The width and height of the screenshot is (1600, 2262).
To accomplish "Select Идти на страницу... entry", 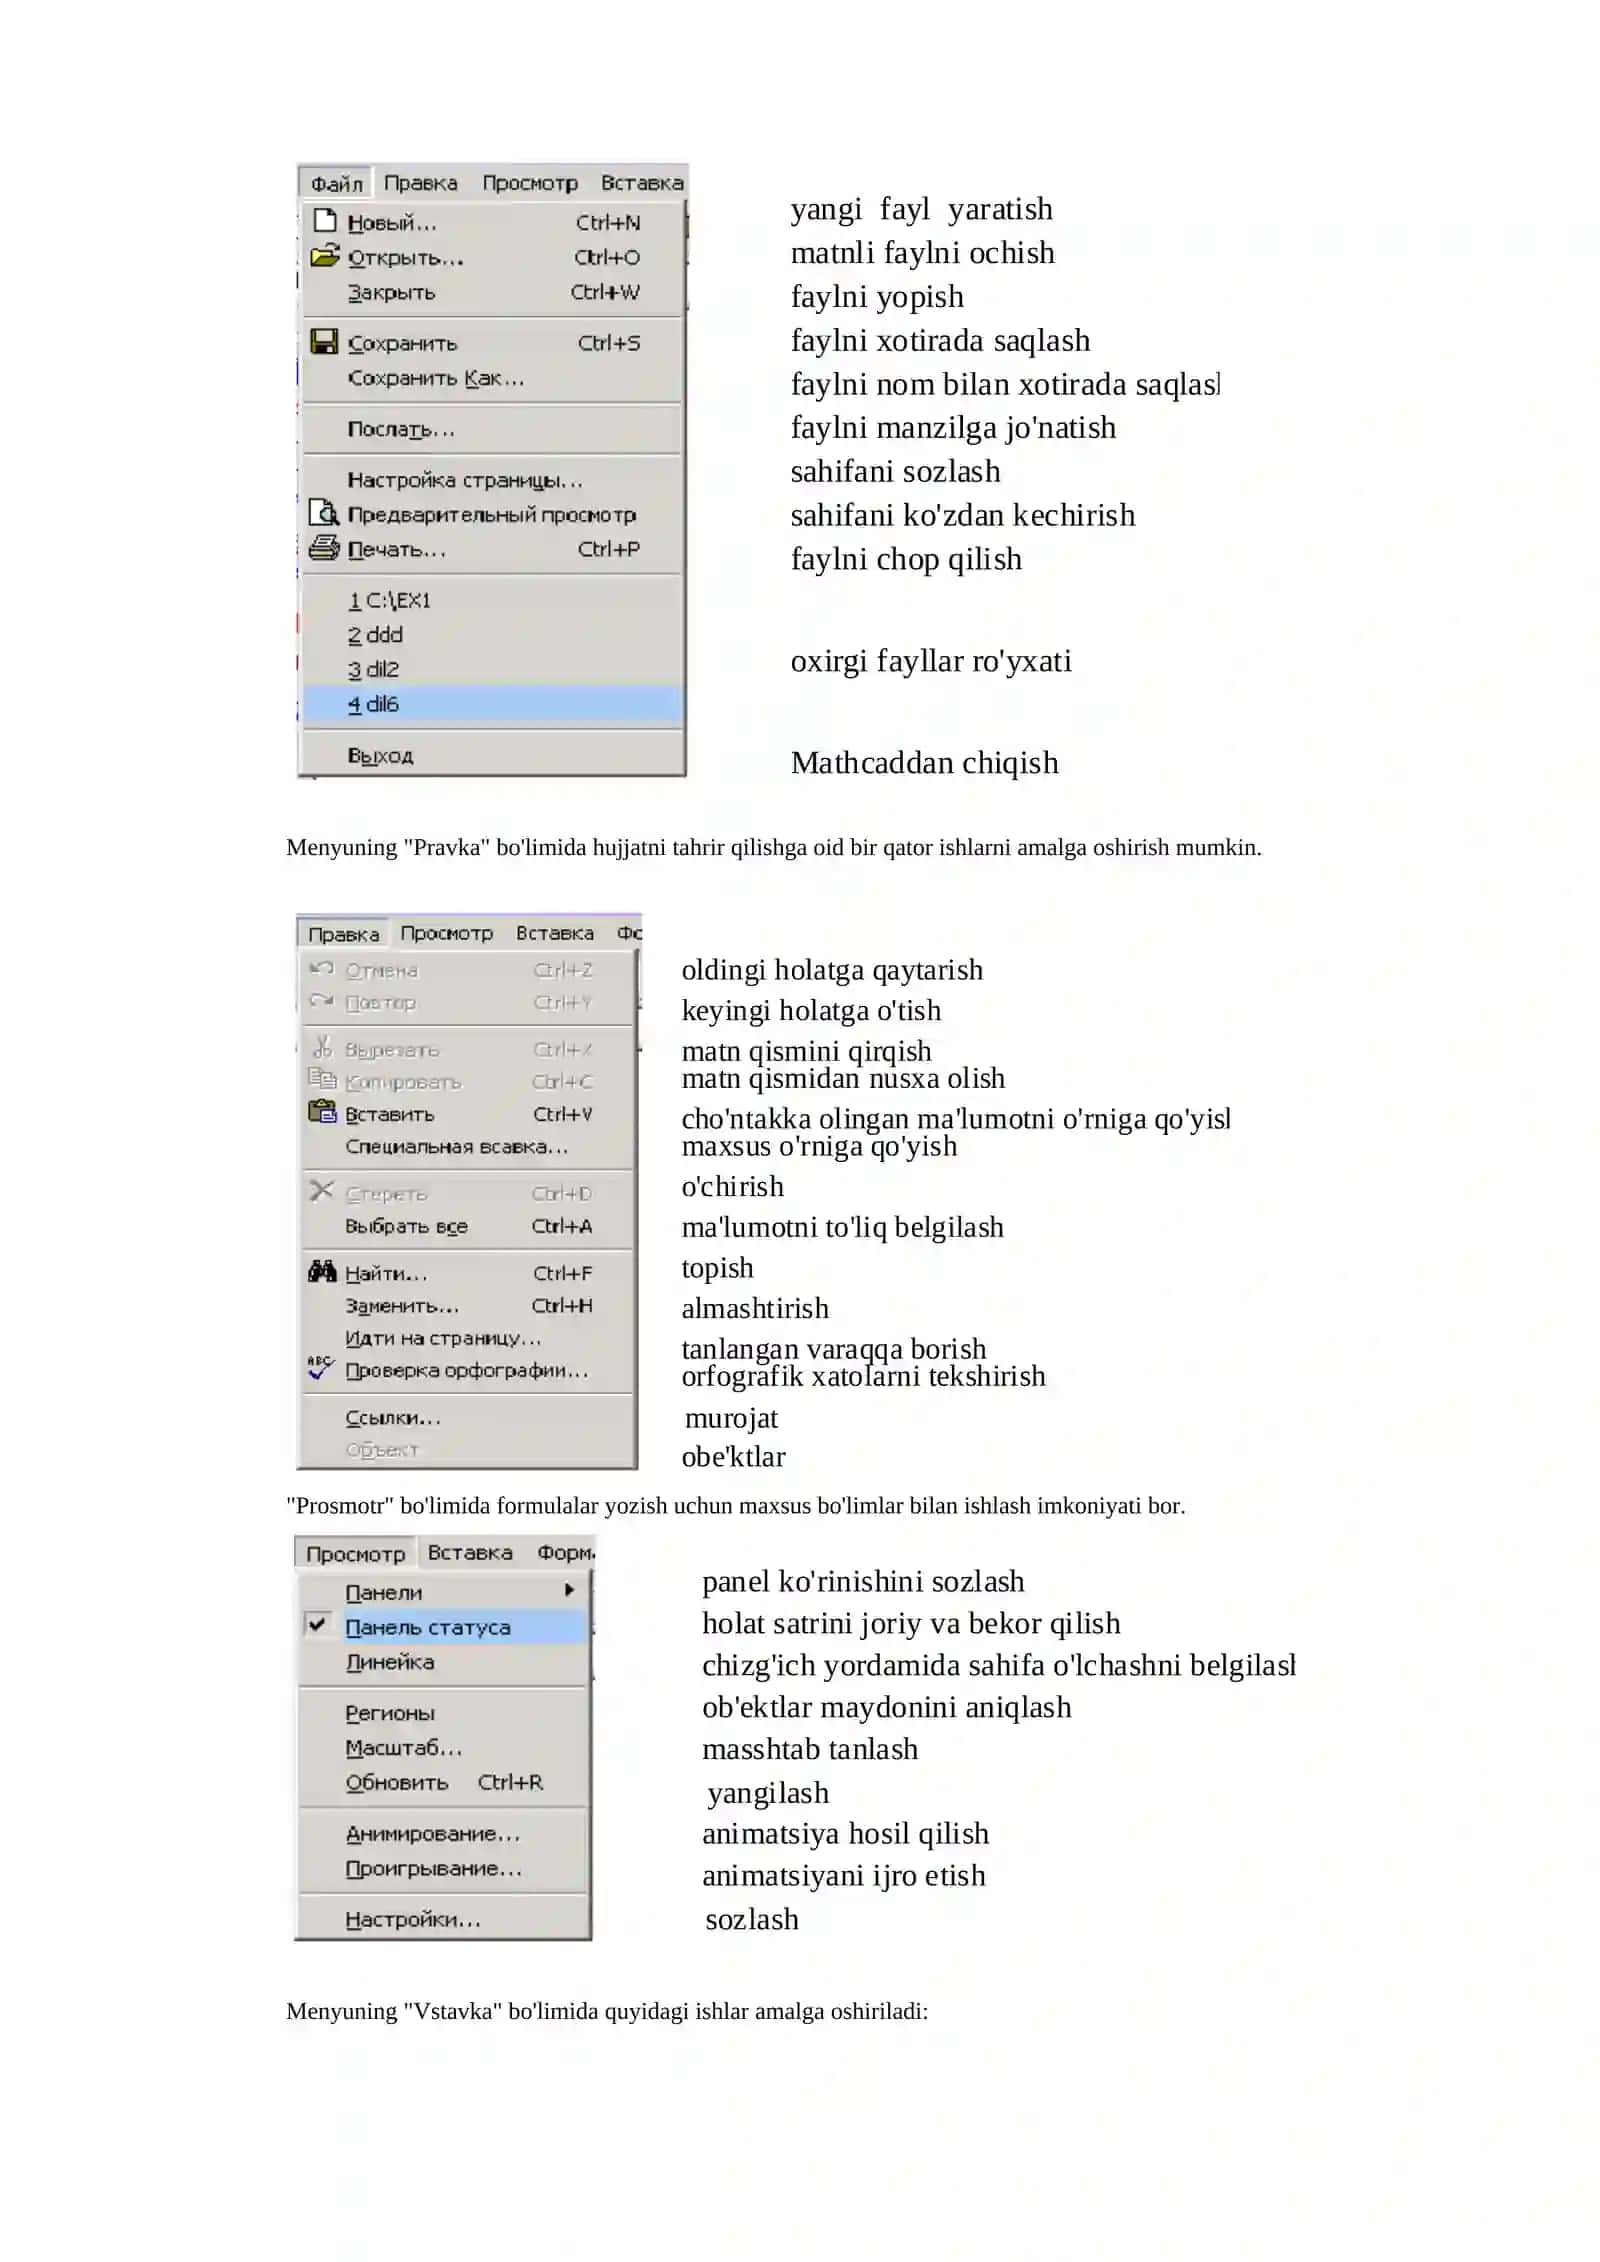I will point(467,1337).
